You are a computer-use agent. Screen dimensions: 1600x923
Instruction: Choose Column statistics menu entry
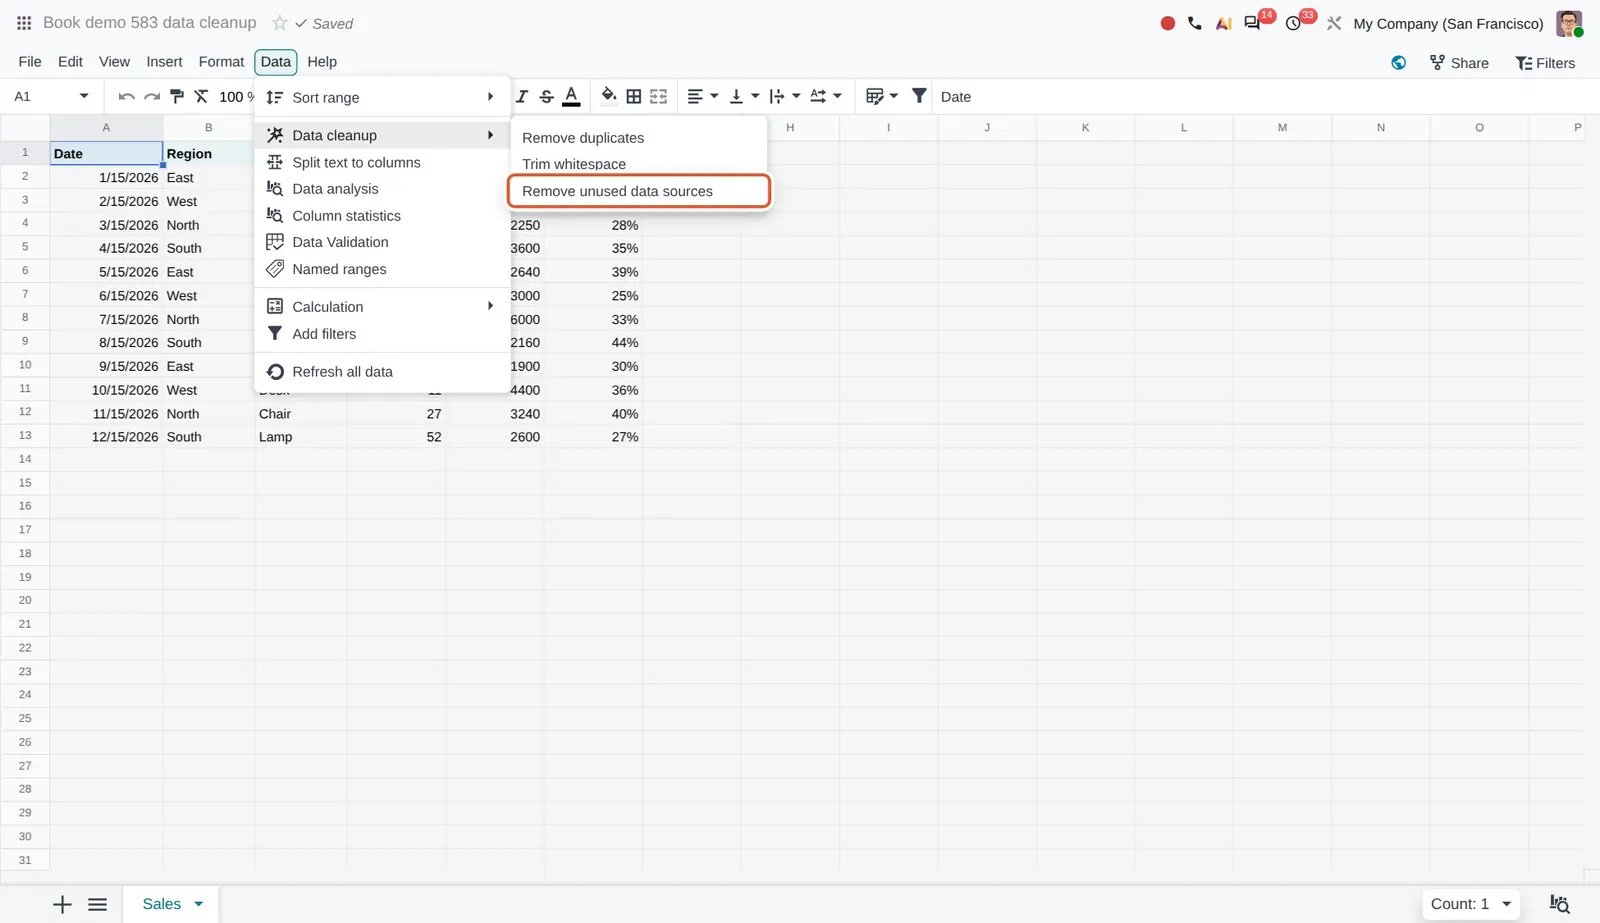(382, 216)
